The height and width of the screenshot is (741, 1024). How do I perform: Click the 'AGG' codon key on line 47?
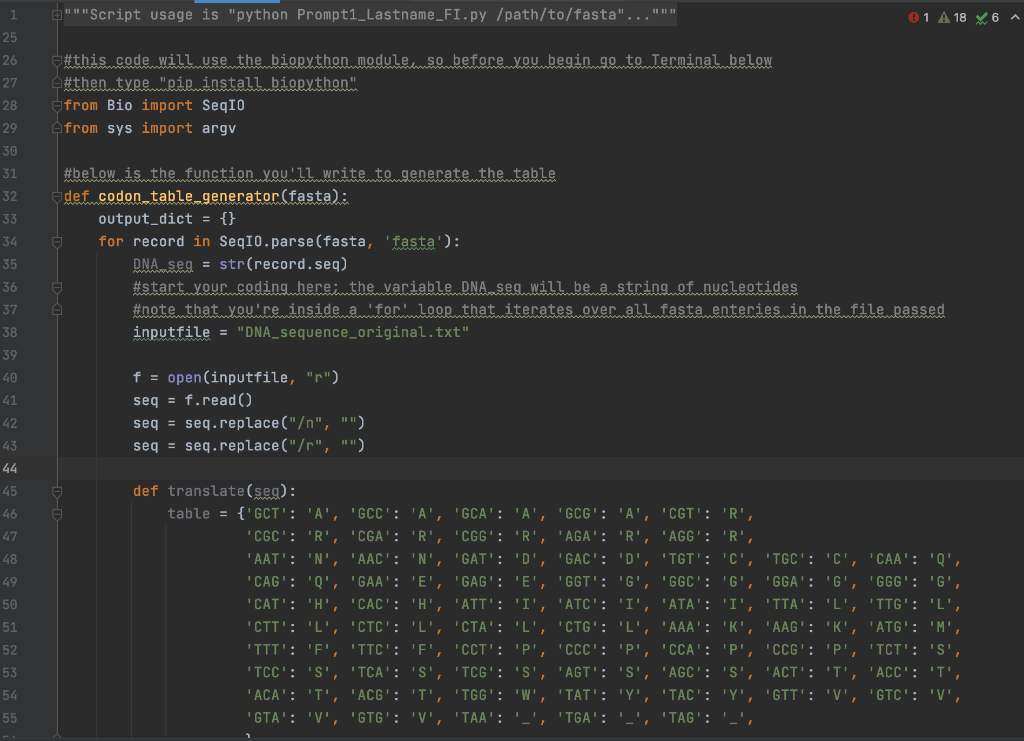click(x=682, y=537)
